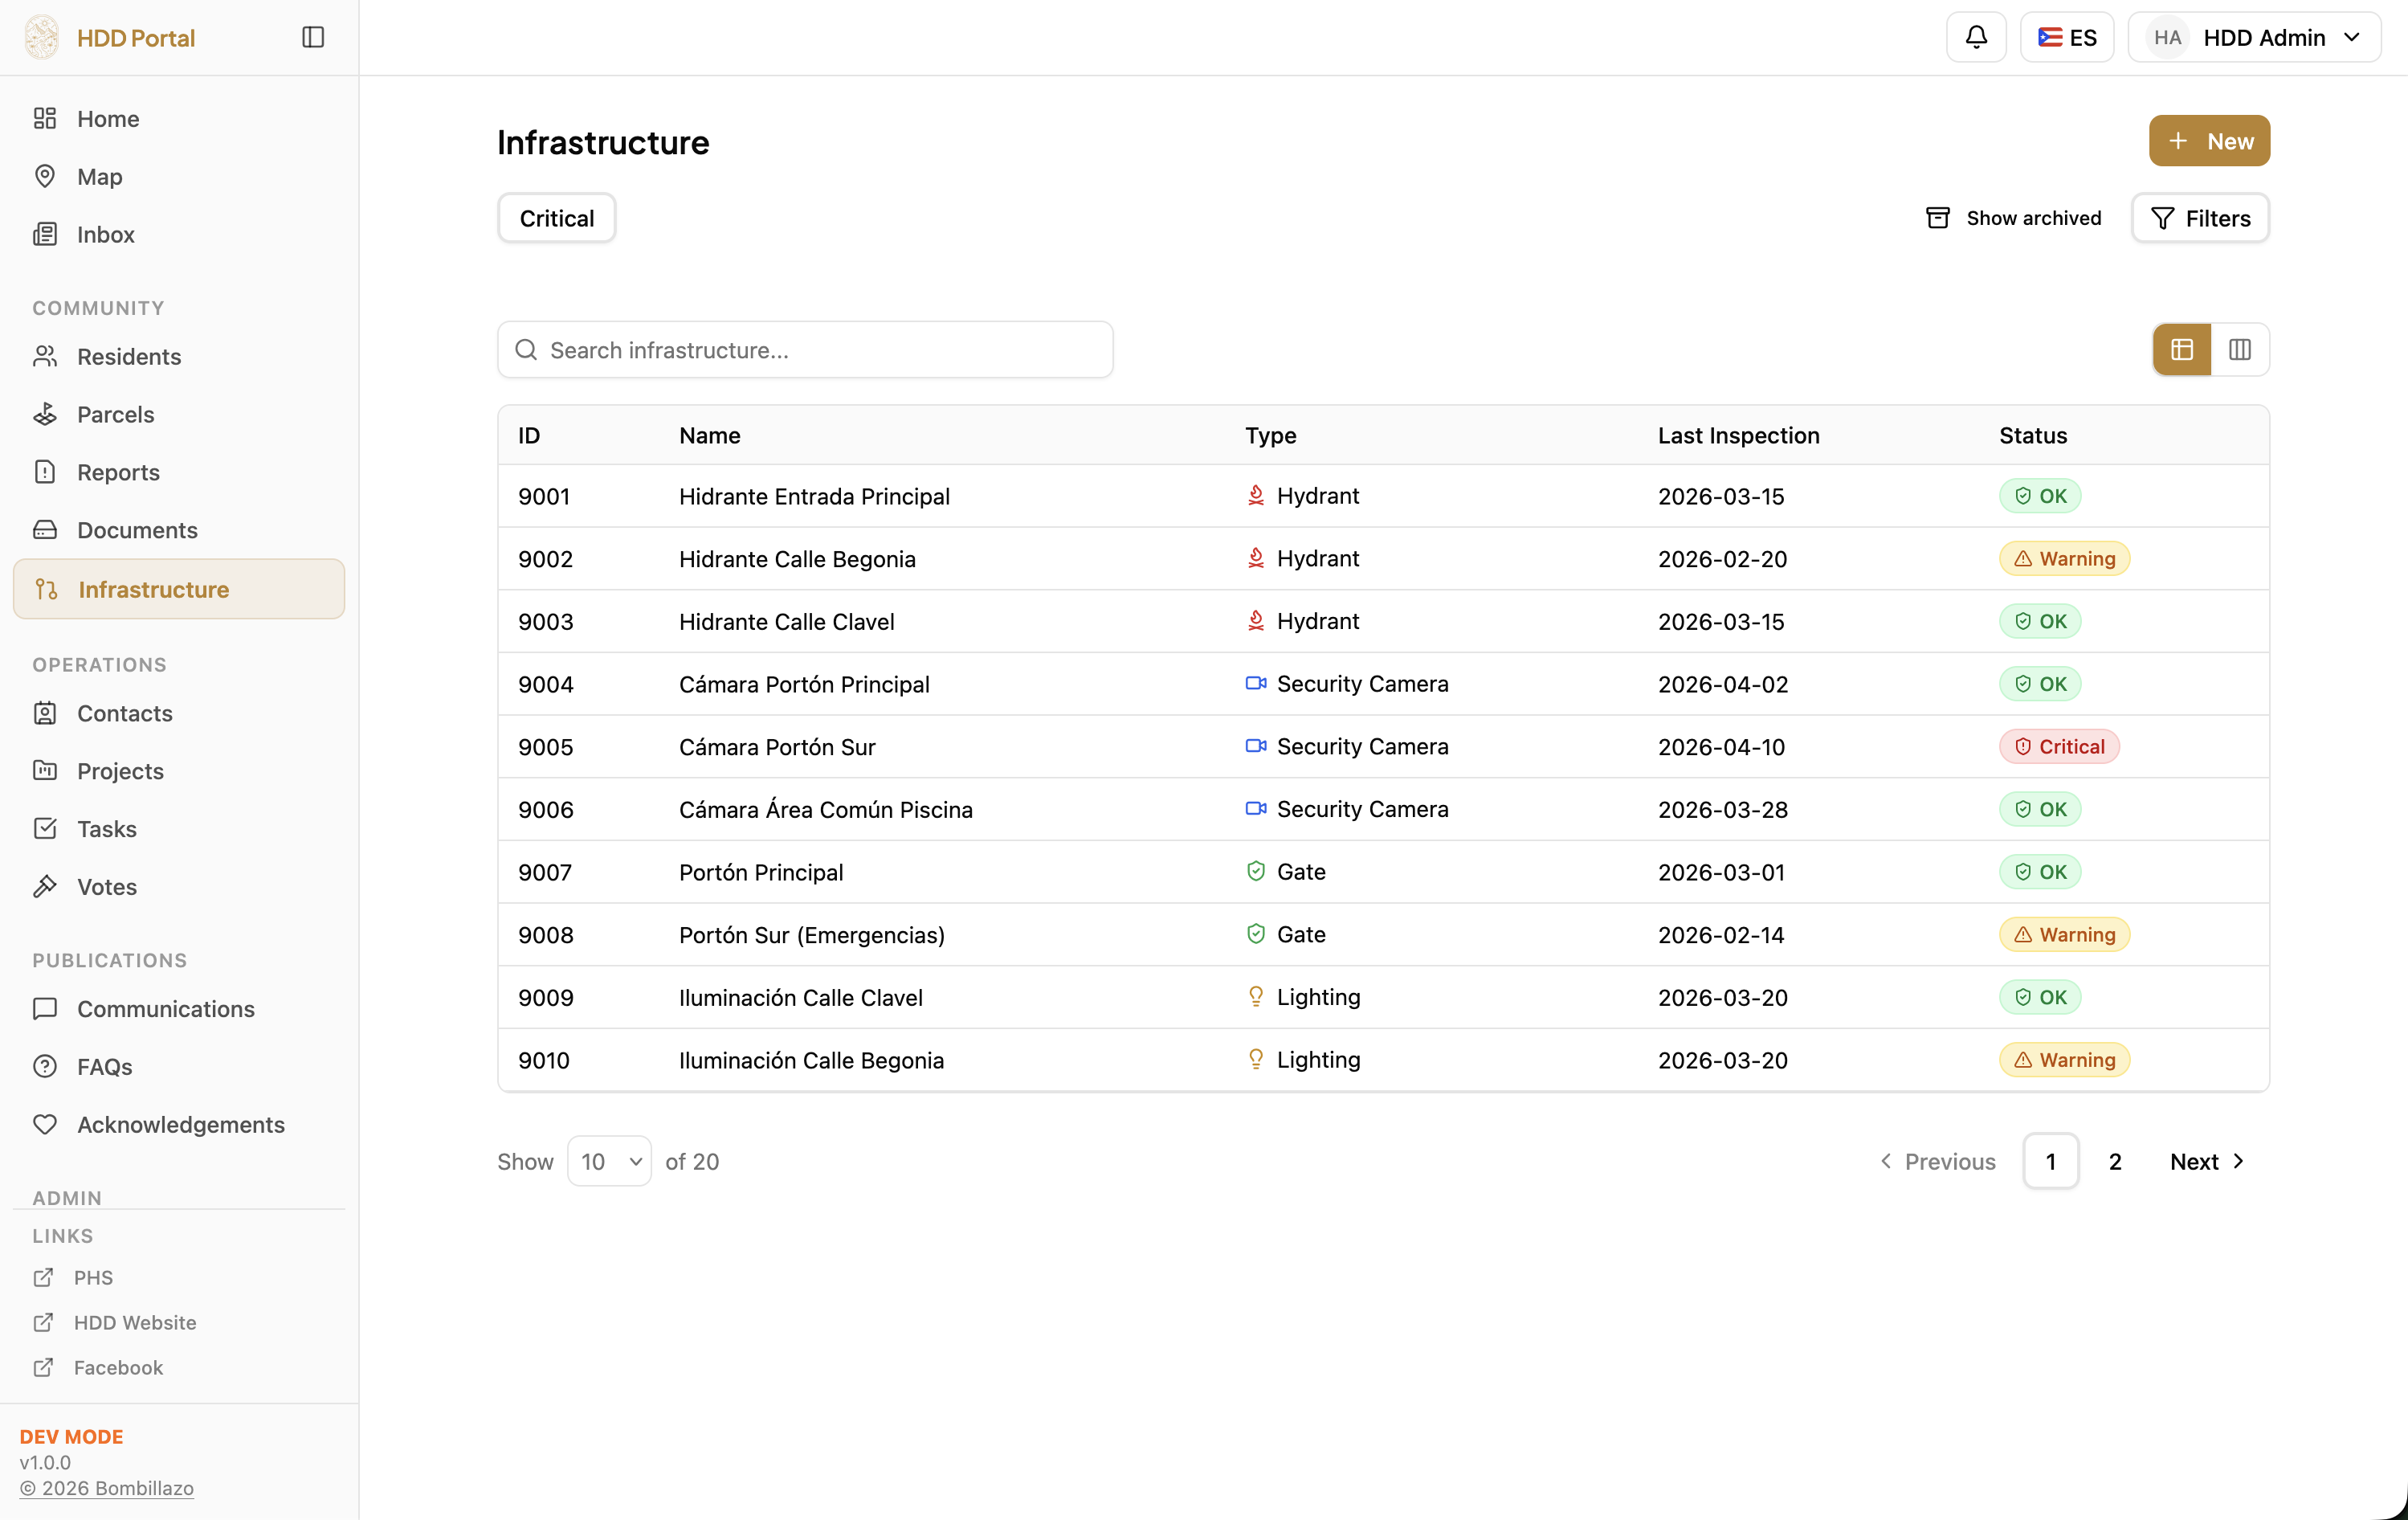Focus the Search infrastructure field
Screen dimensions: 2408x1520
pos(805,350)
